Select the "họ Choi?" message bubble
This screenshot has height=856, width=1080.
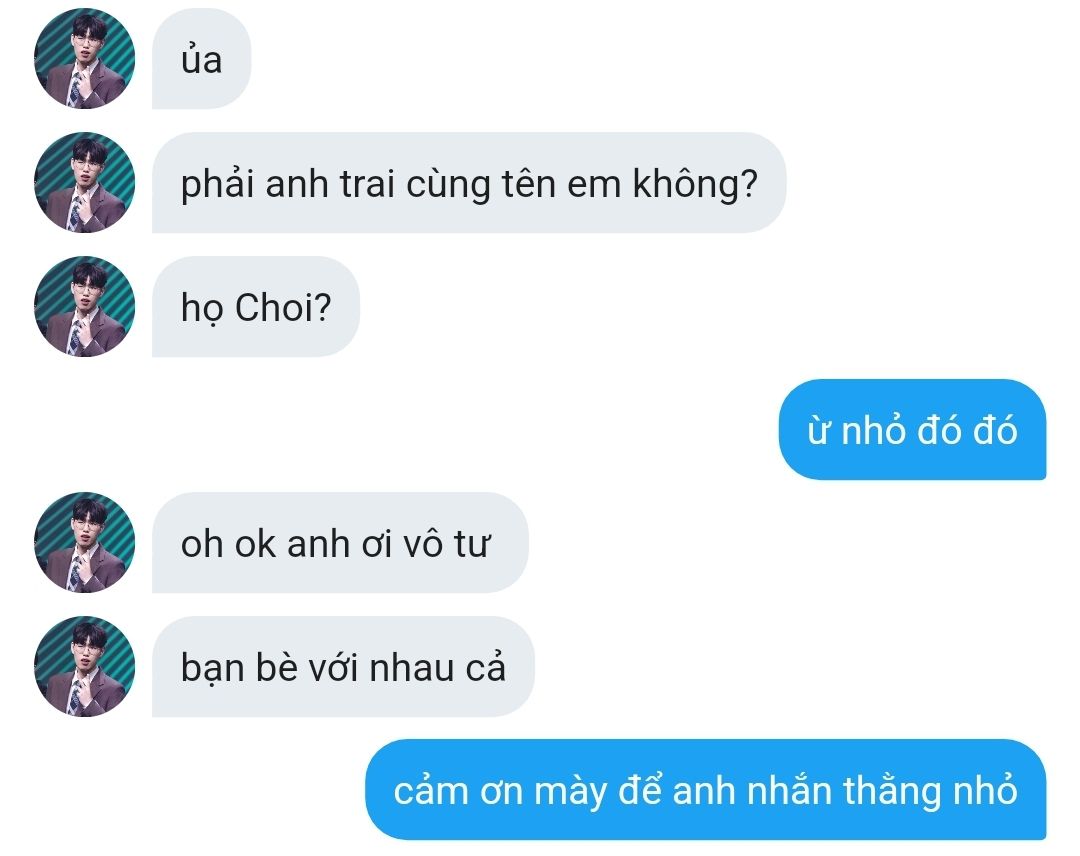(x=256, y=306)
